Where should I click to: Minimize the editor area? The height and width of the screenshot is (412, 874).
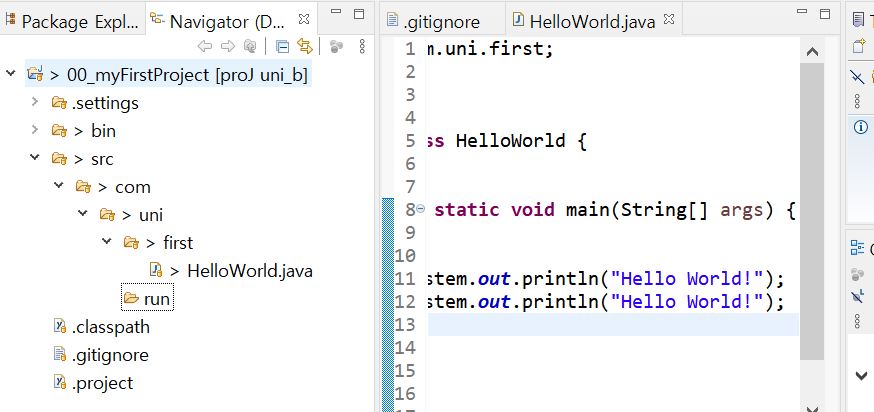802,12
